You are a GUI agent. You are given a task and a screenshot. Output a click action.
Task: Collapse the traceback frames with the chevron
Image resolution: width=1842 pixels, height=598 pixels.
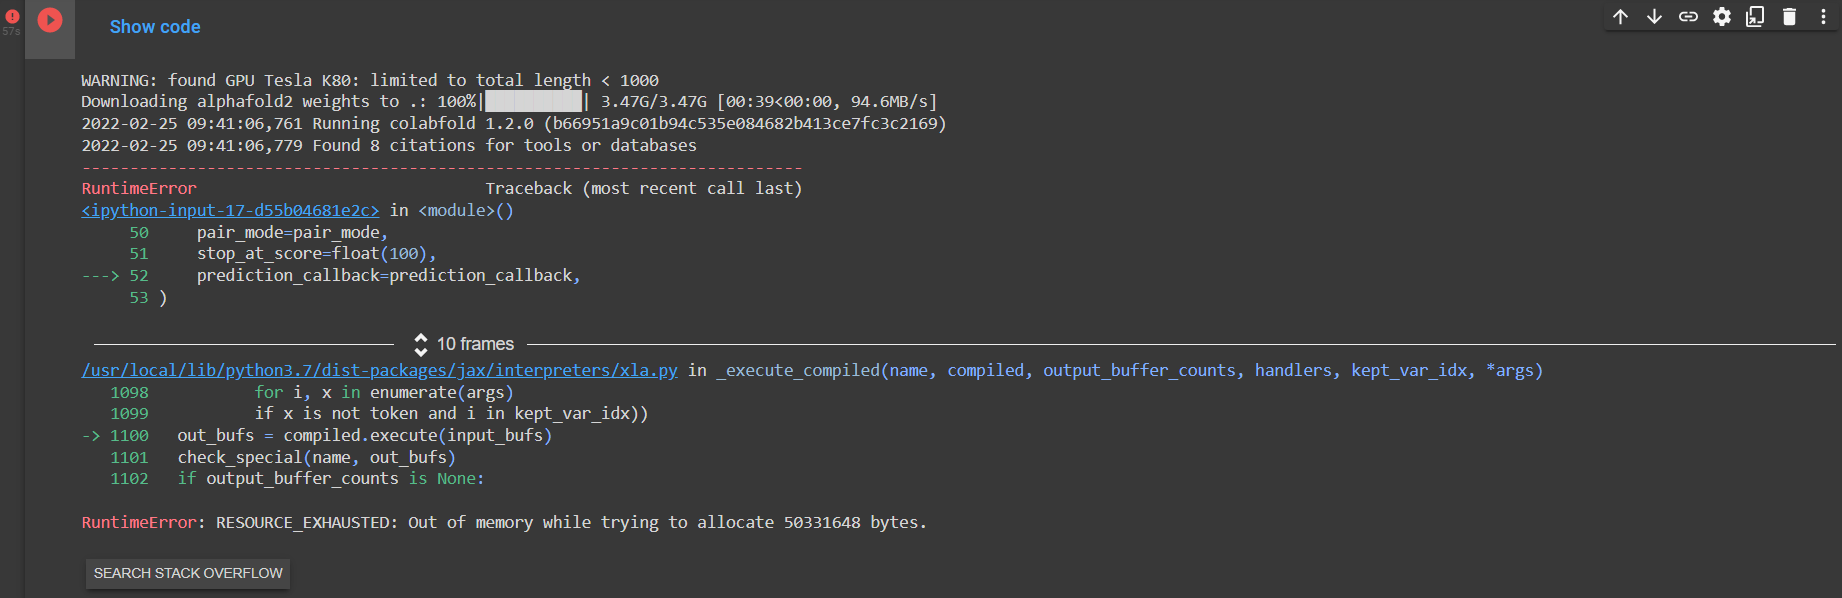click(421, 343)
